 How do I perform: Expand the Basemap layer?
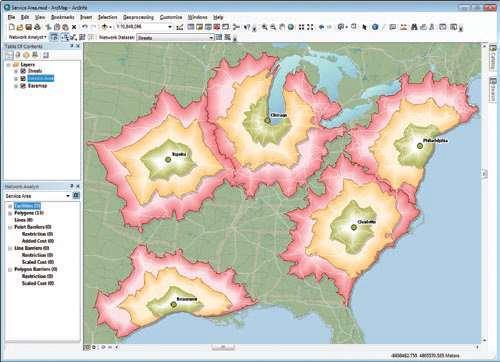tap(16, 86)
